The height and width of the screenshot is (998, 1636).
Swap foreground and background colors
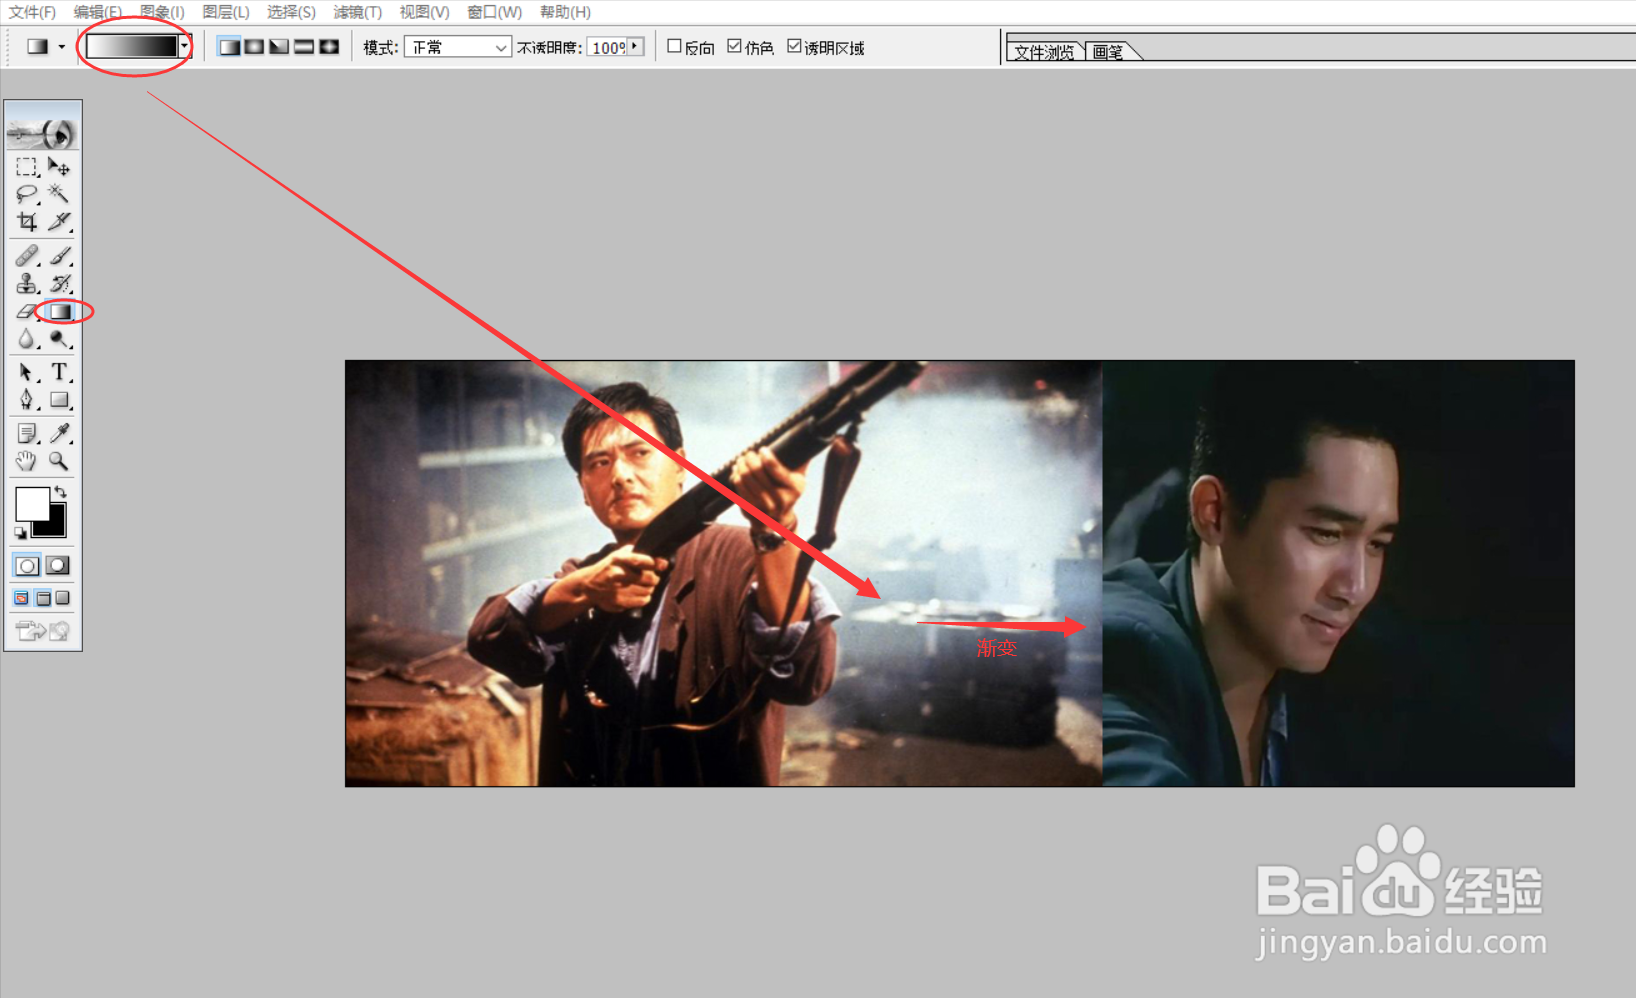61,491
